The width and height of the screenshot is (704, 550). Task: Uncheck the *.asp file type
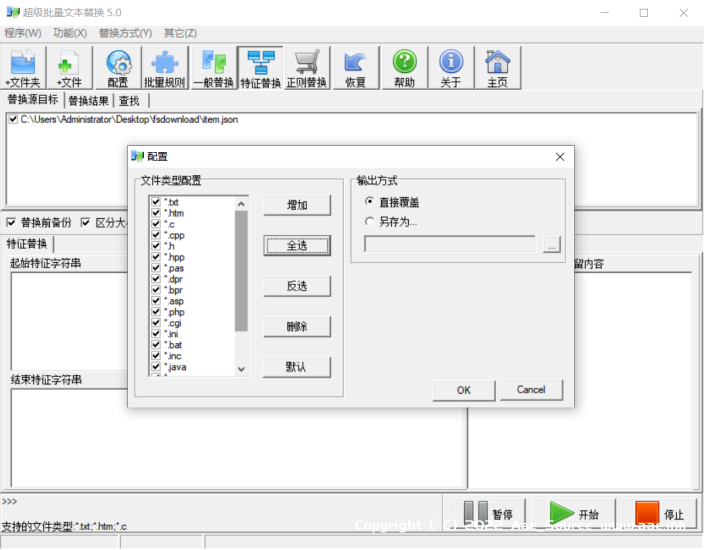pos(156,301)
